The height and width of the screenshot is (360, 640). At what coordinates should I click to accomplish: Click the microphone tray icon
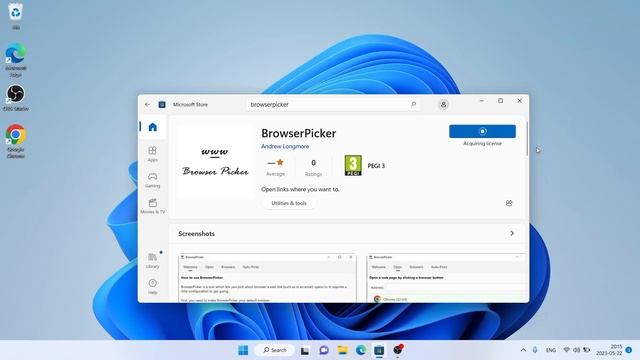coord(535,350)
